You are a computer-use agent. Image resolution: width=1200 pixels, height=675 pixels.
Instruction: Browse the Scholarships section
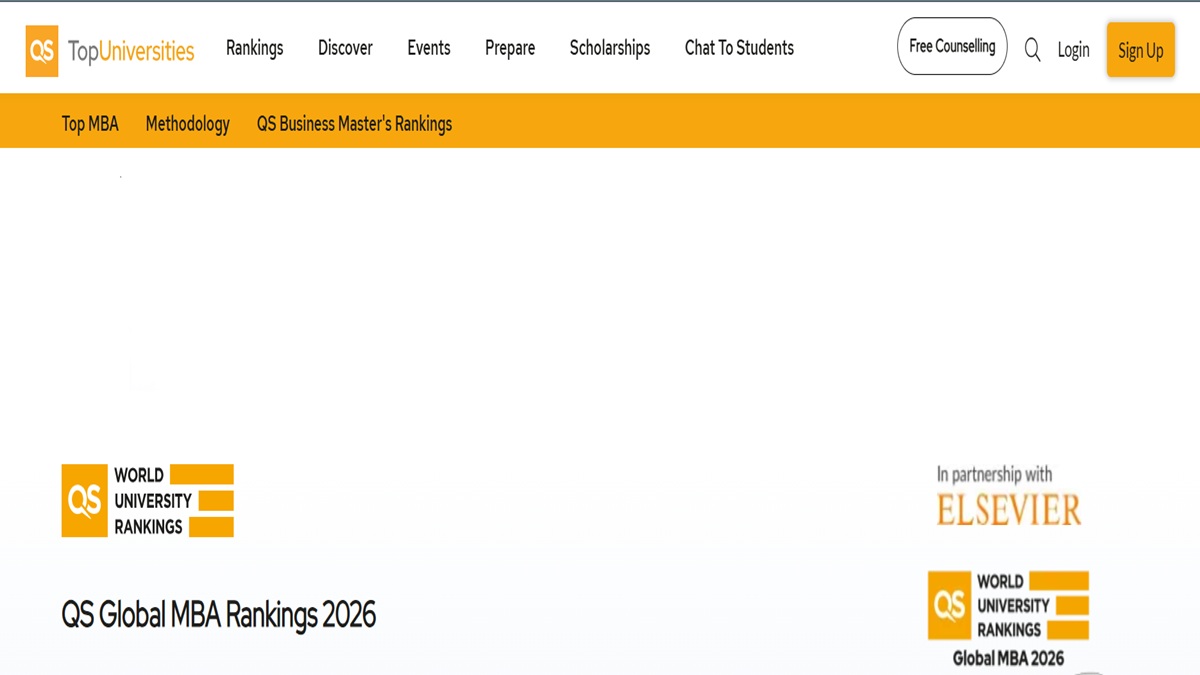[x=610, y=47]
